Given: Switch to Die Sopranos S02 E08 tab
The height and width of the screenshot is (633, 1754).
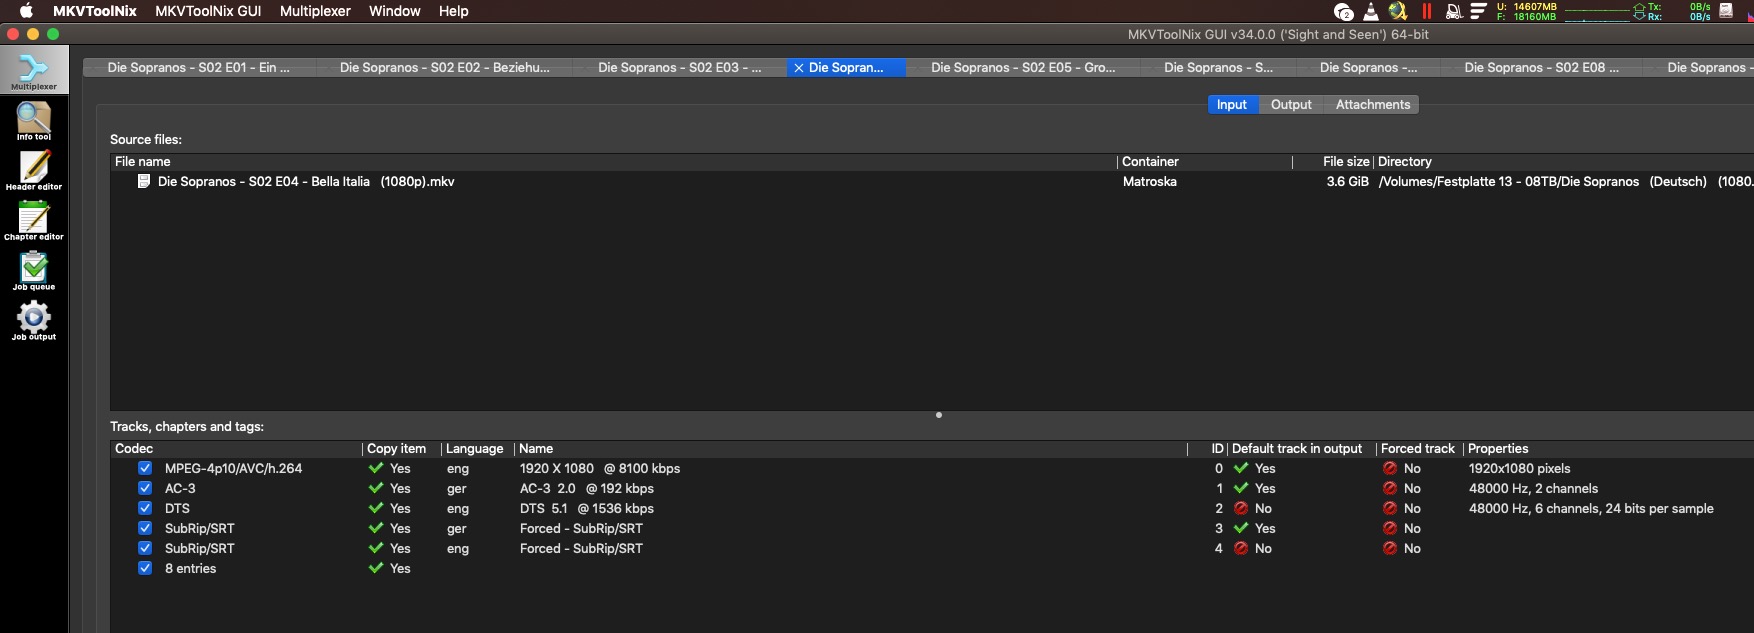Looking at the screenshot, I should tap(1541, 67).
